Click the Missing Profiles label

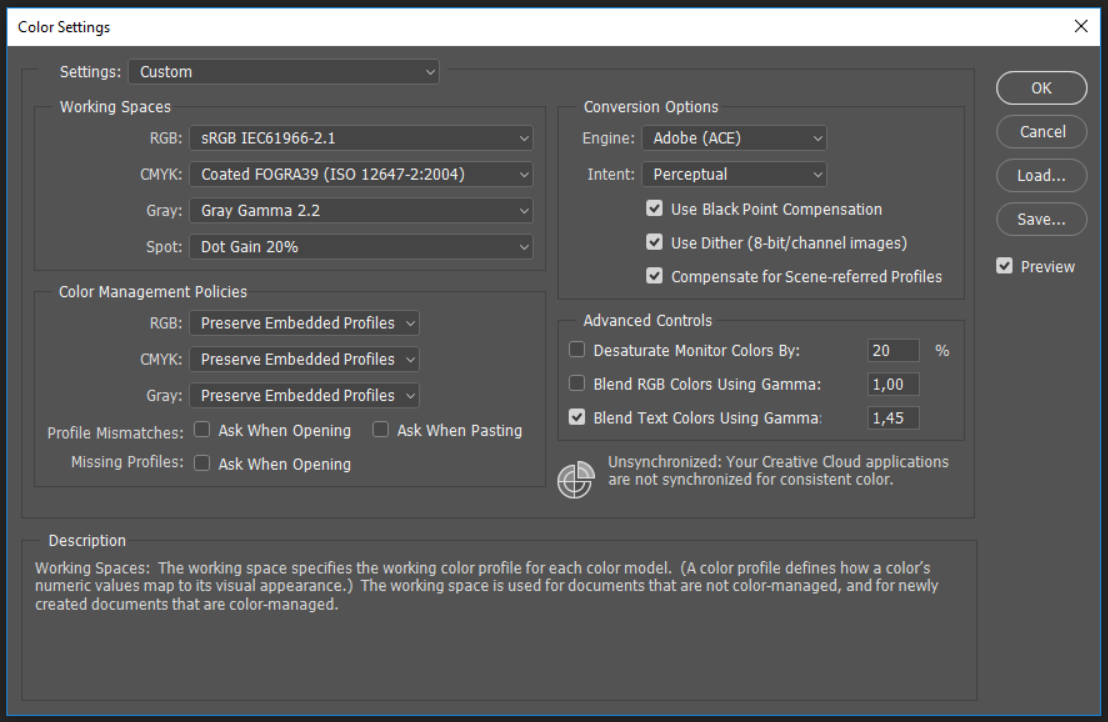coord(127,462)
